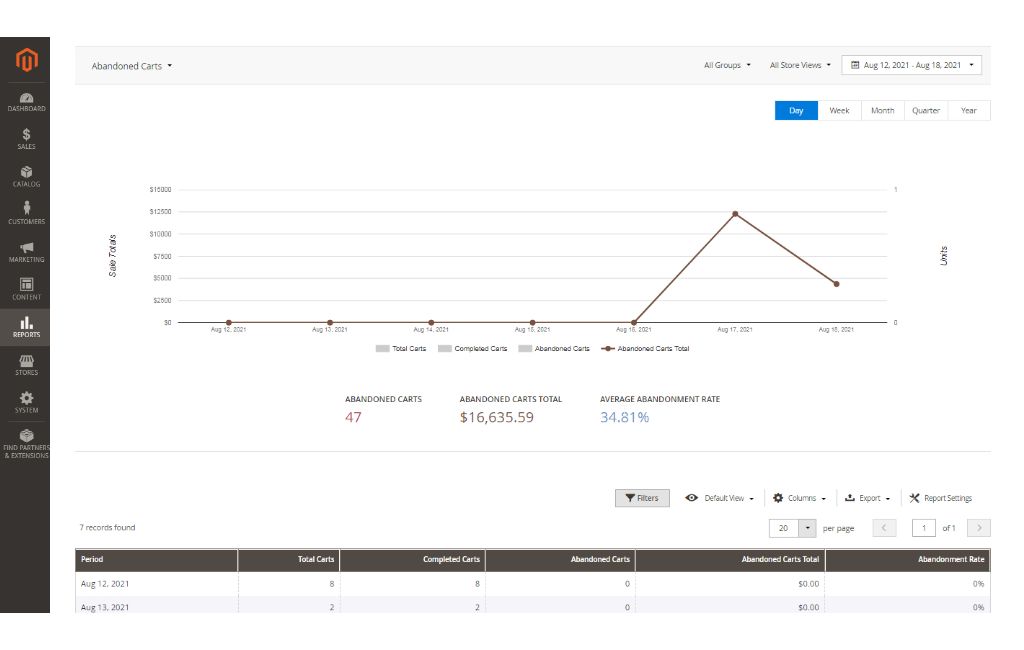Sort by Abandonment Rate column header
This screenshot has width=1024, height=650.
point(908,560)
